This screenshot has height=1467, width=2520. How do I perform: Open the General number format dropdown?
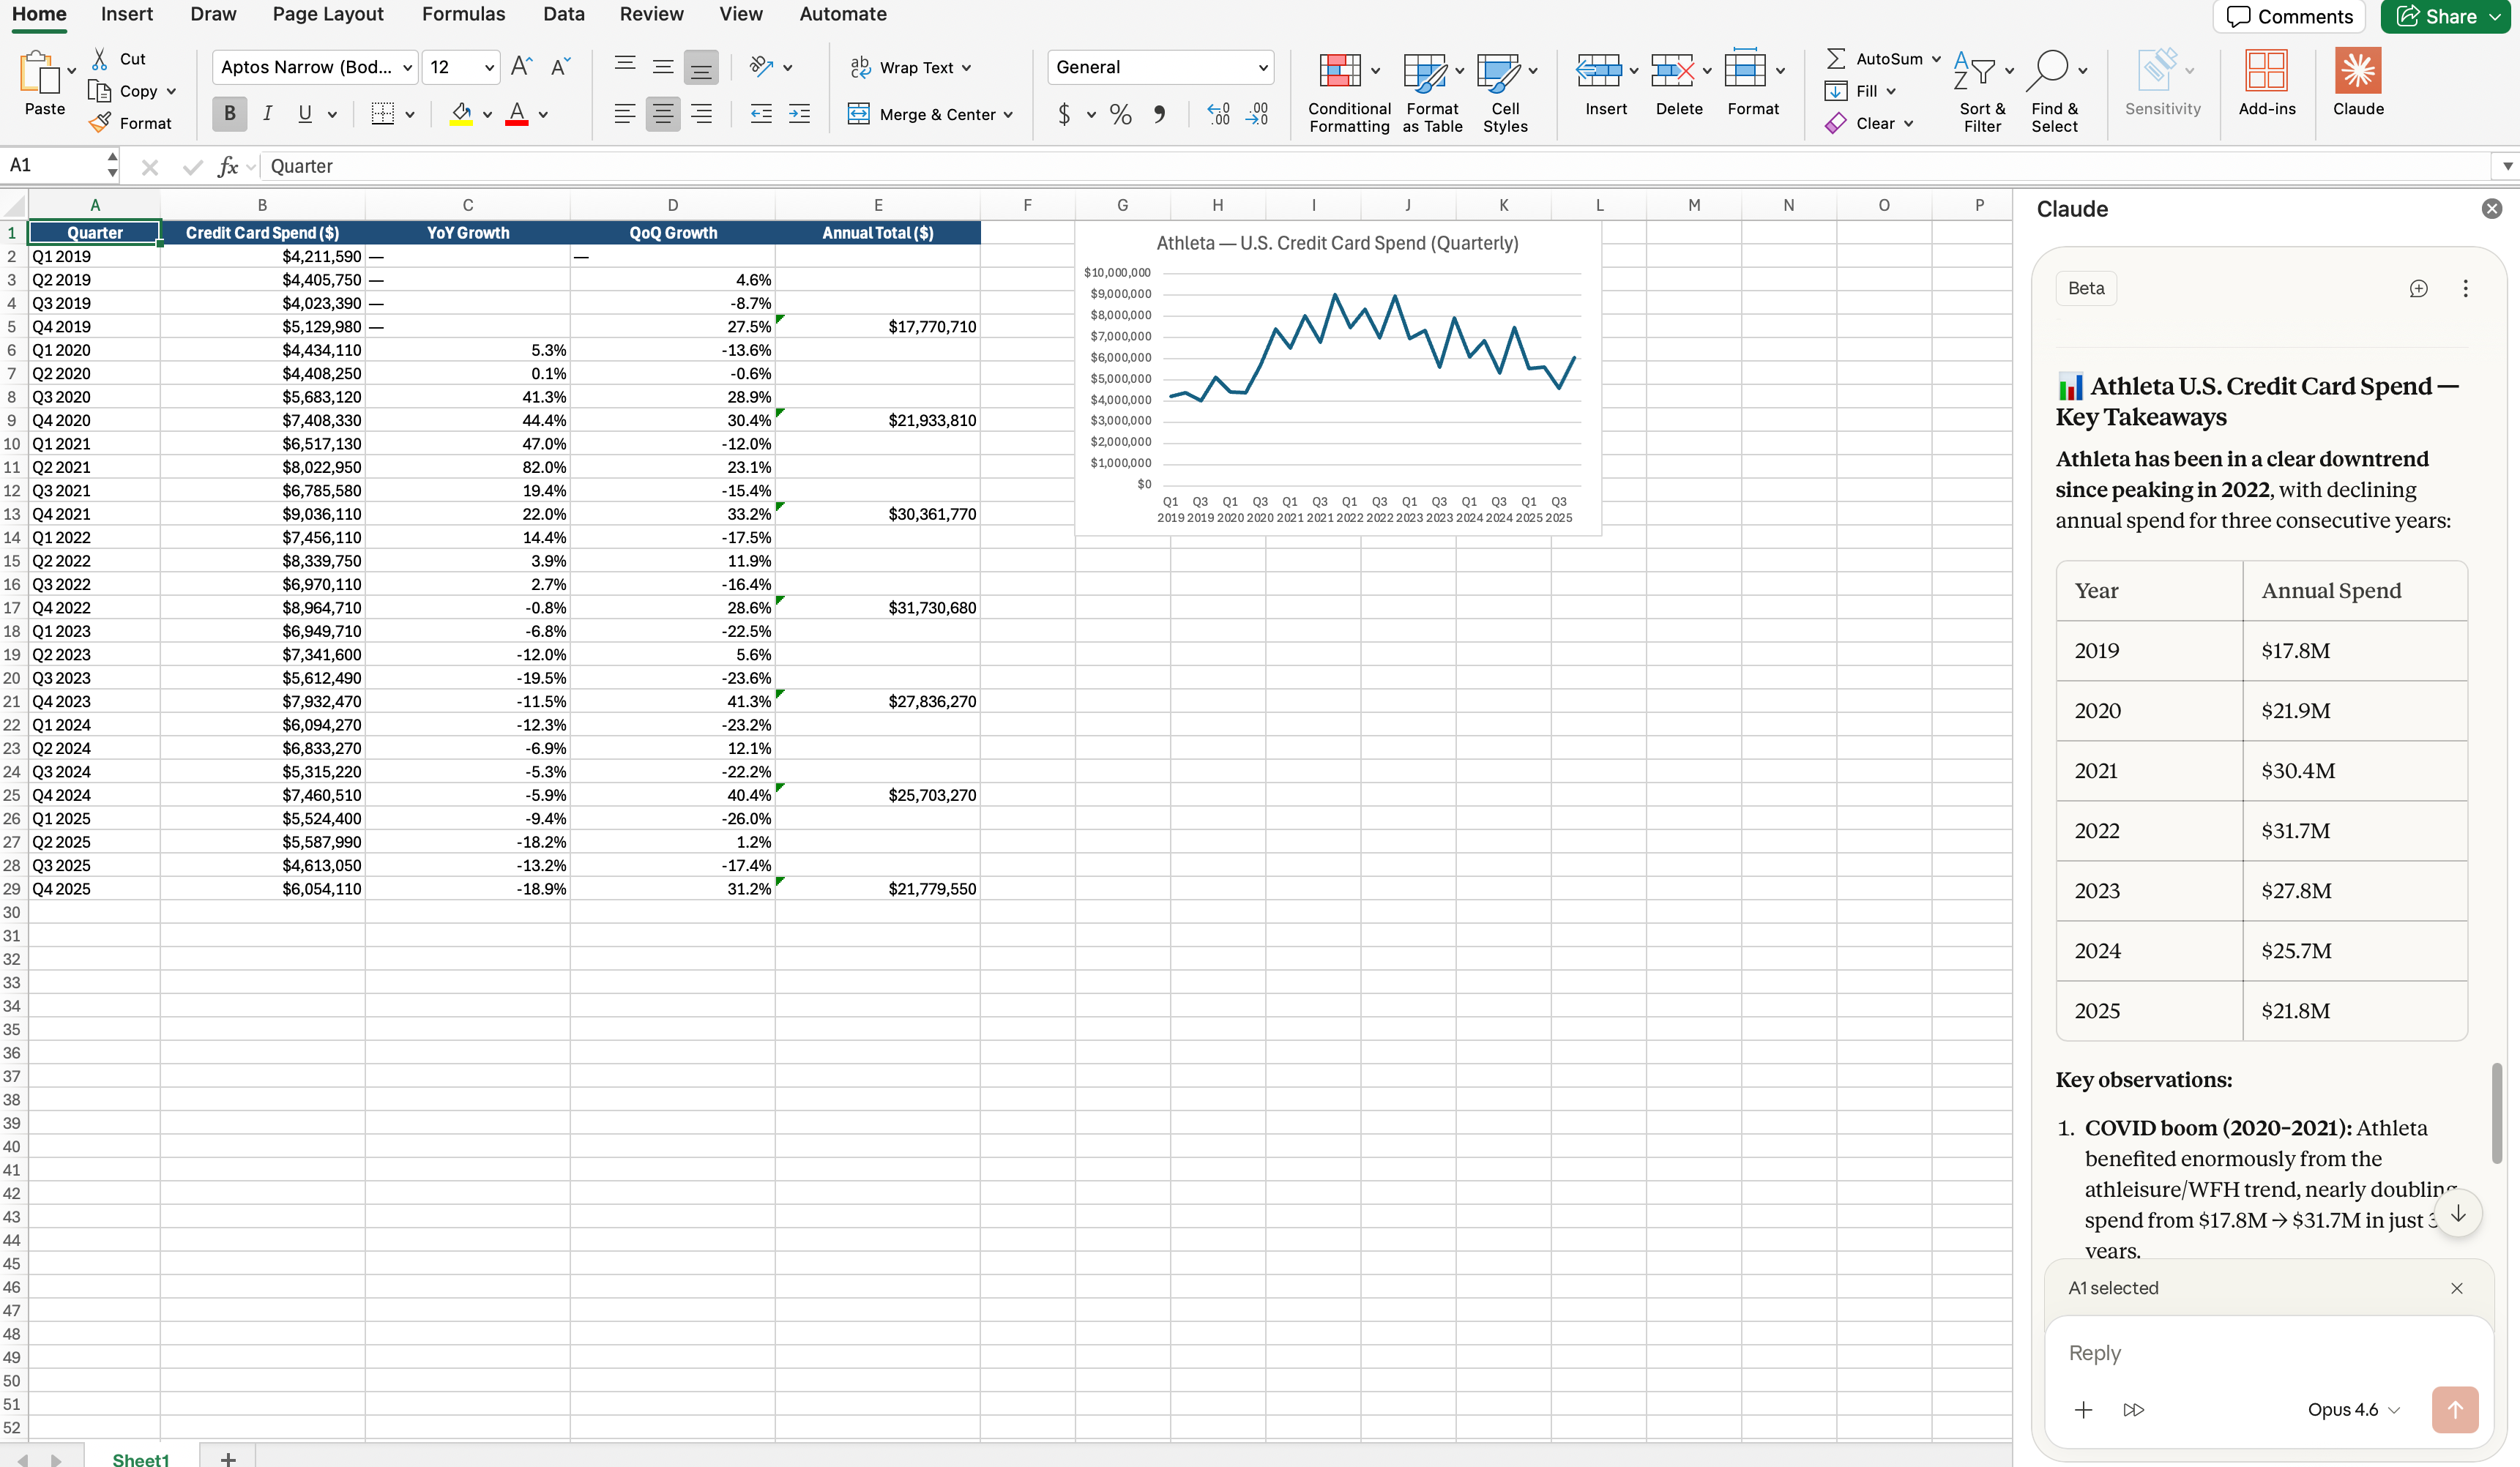(x=1160, y=67)
